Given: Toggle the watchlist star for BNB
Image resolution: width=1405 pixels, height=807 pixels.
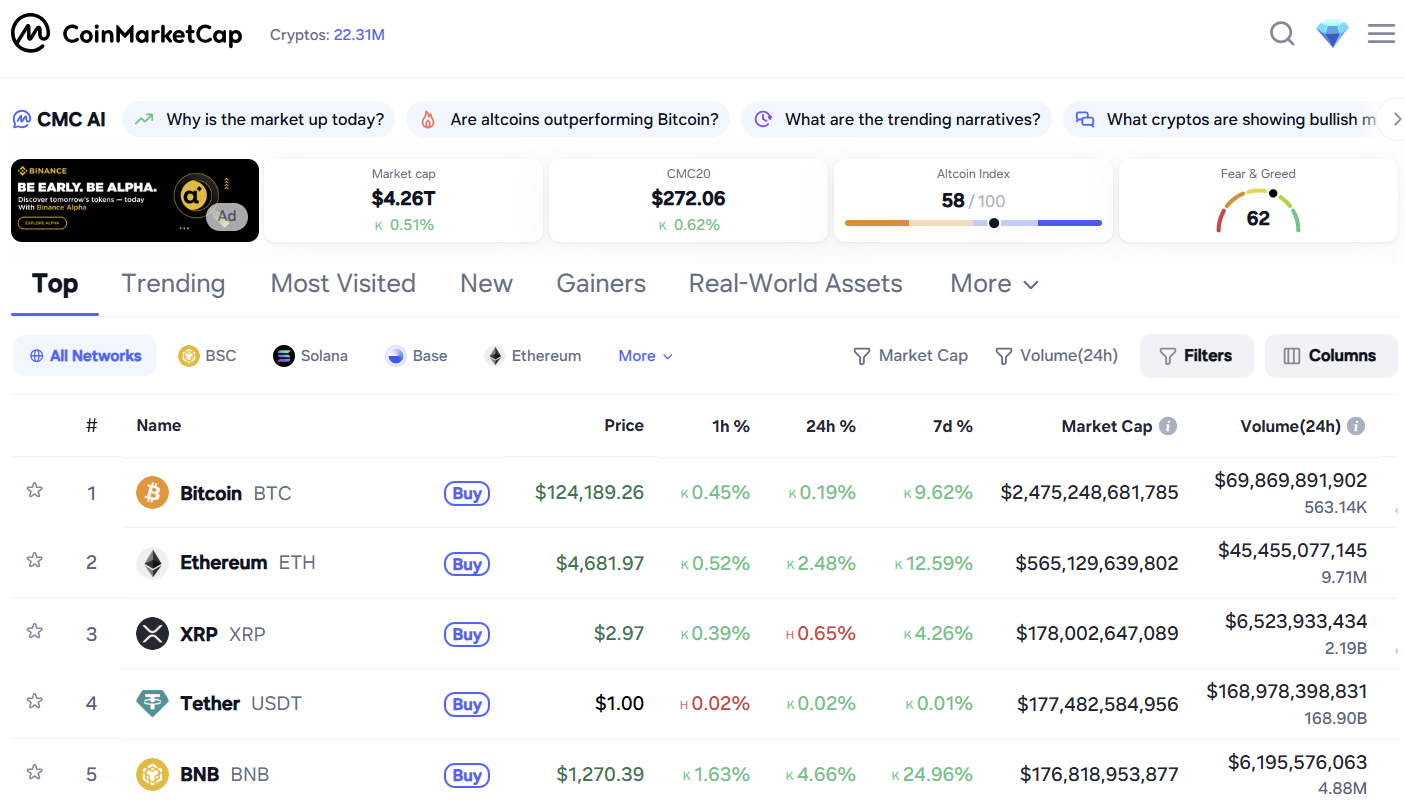Looking at the screenshot, I should click(35, 772).
